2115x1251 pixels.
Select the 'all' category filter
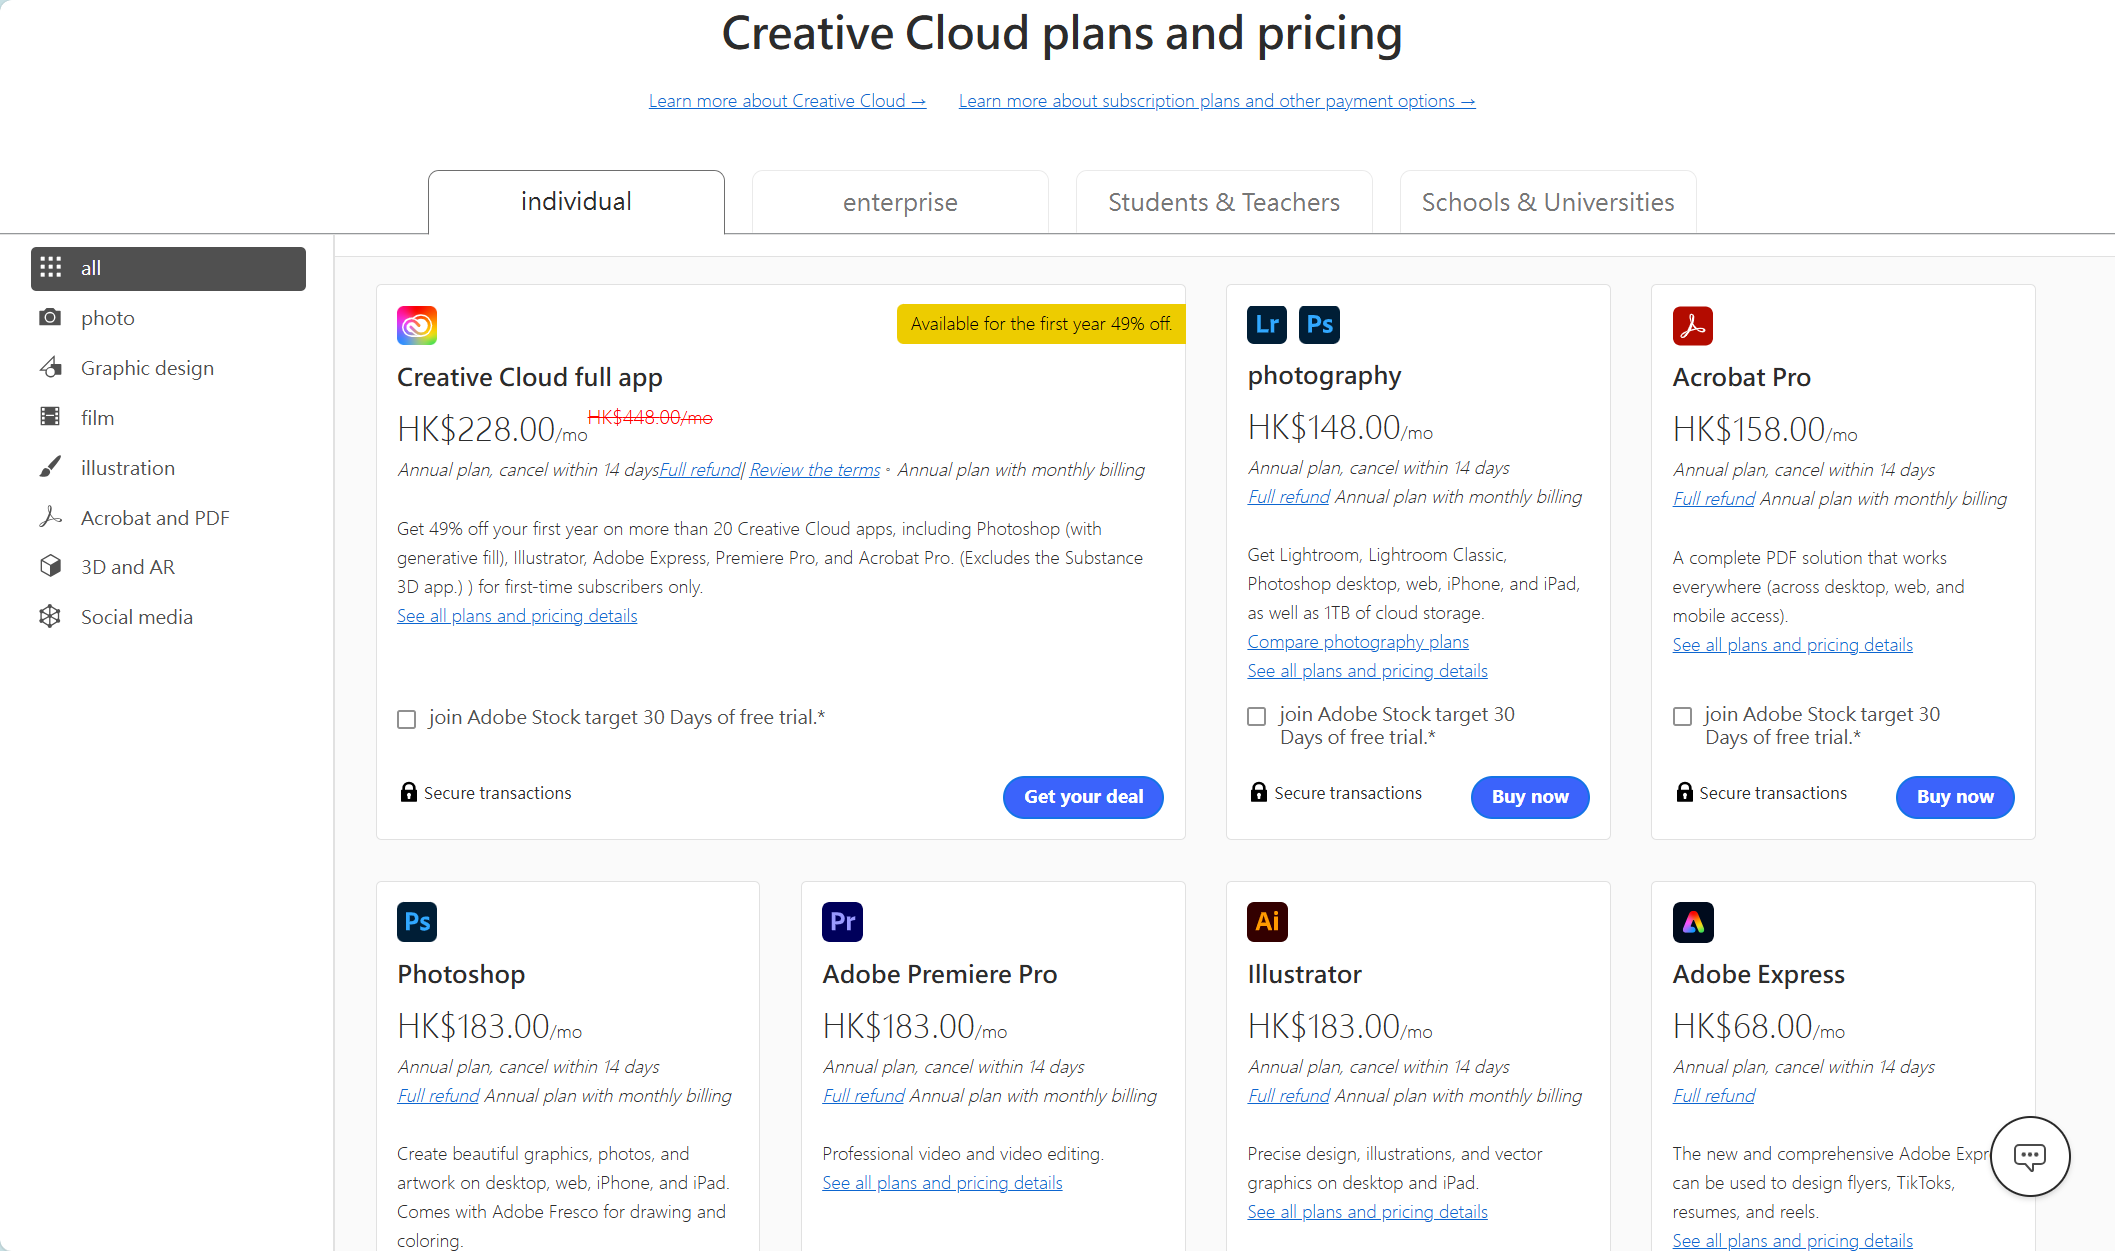point(168,268)
